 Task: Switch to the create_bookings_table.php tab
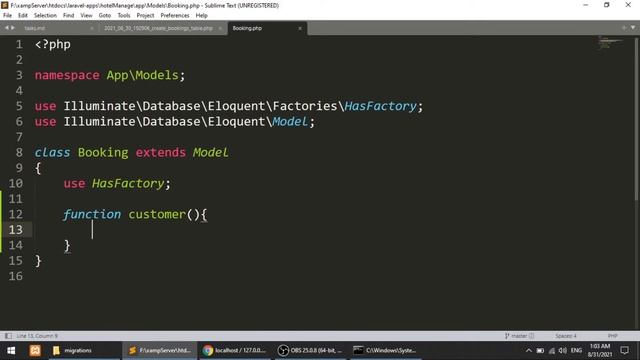point(161,28)
